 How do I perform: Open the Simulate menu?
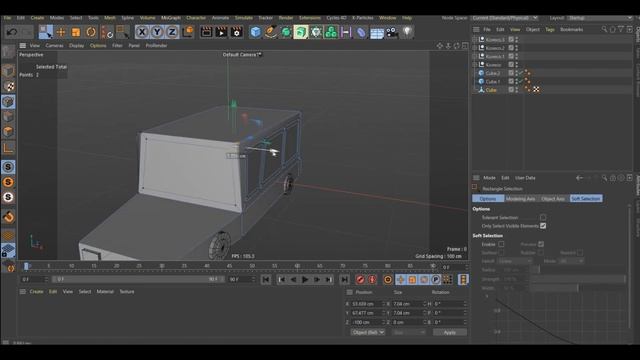tap(244, 18)
